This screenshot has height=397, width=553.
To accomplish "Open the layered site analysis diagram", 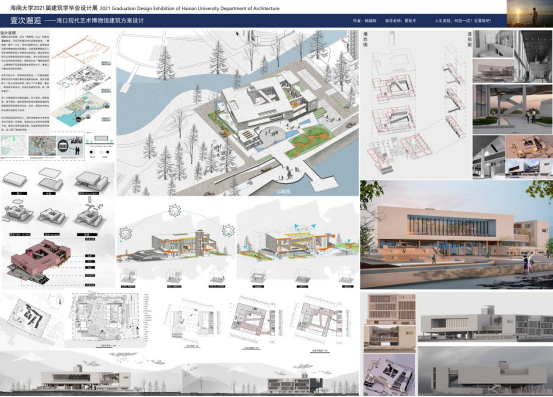I will pos(82,81).
